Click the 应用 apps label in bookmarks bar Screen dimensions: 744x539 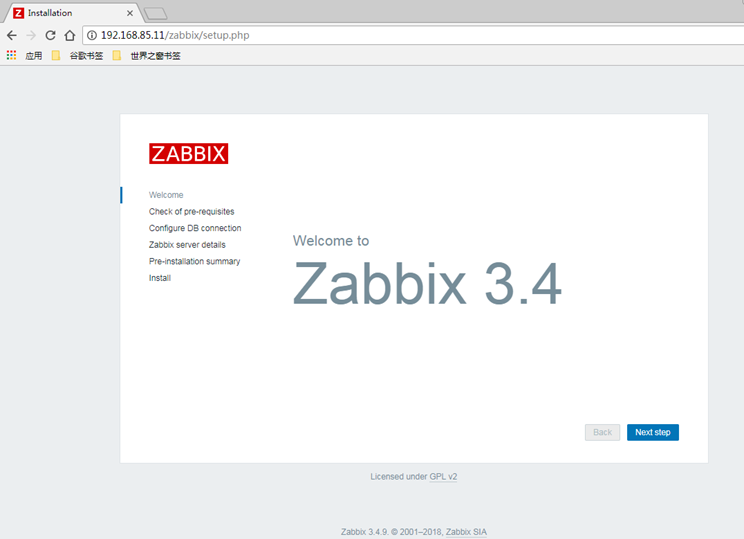tap(34, 56)
